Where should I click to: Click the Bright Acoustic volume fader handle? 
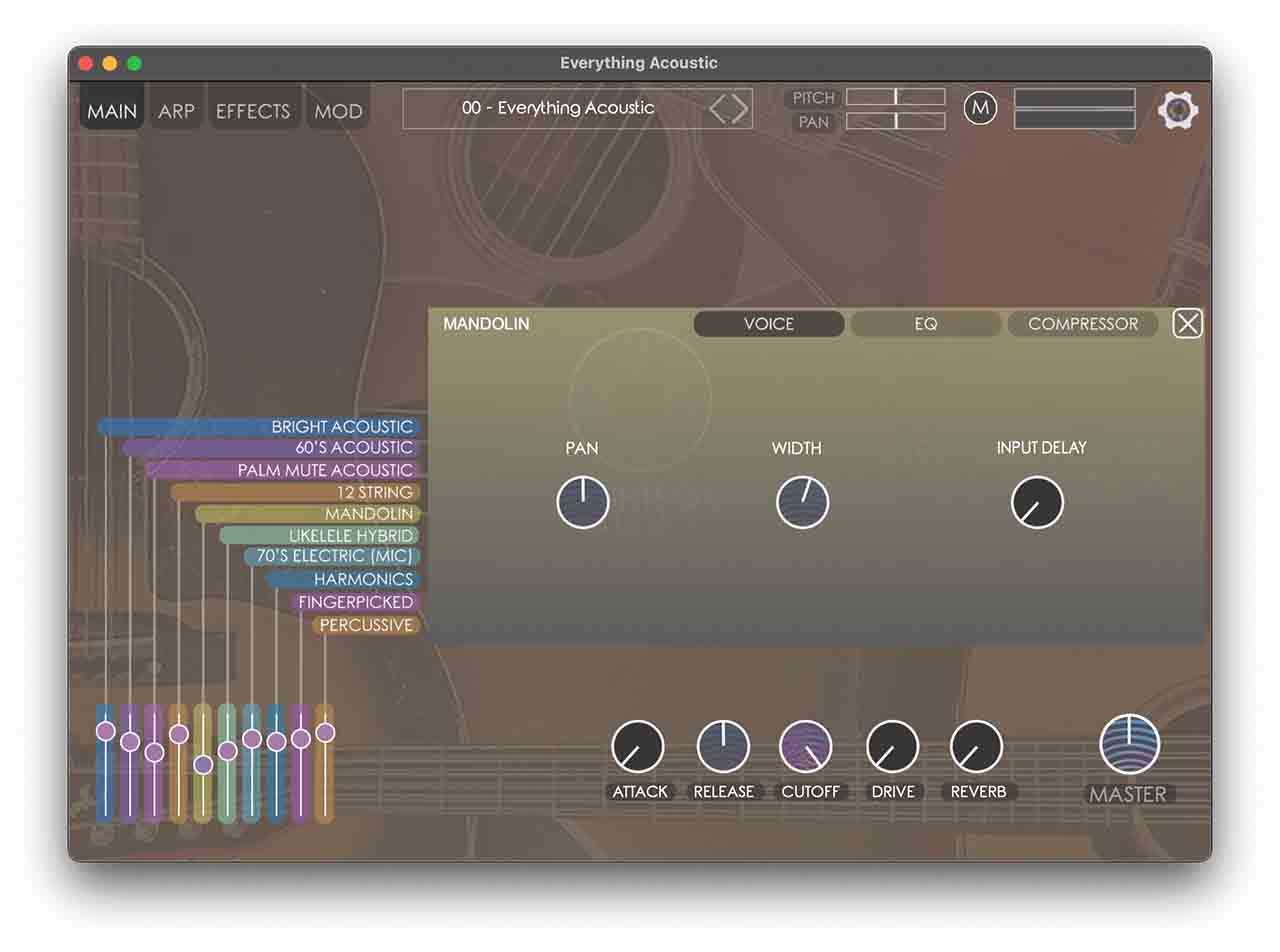tap(106, 731)
